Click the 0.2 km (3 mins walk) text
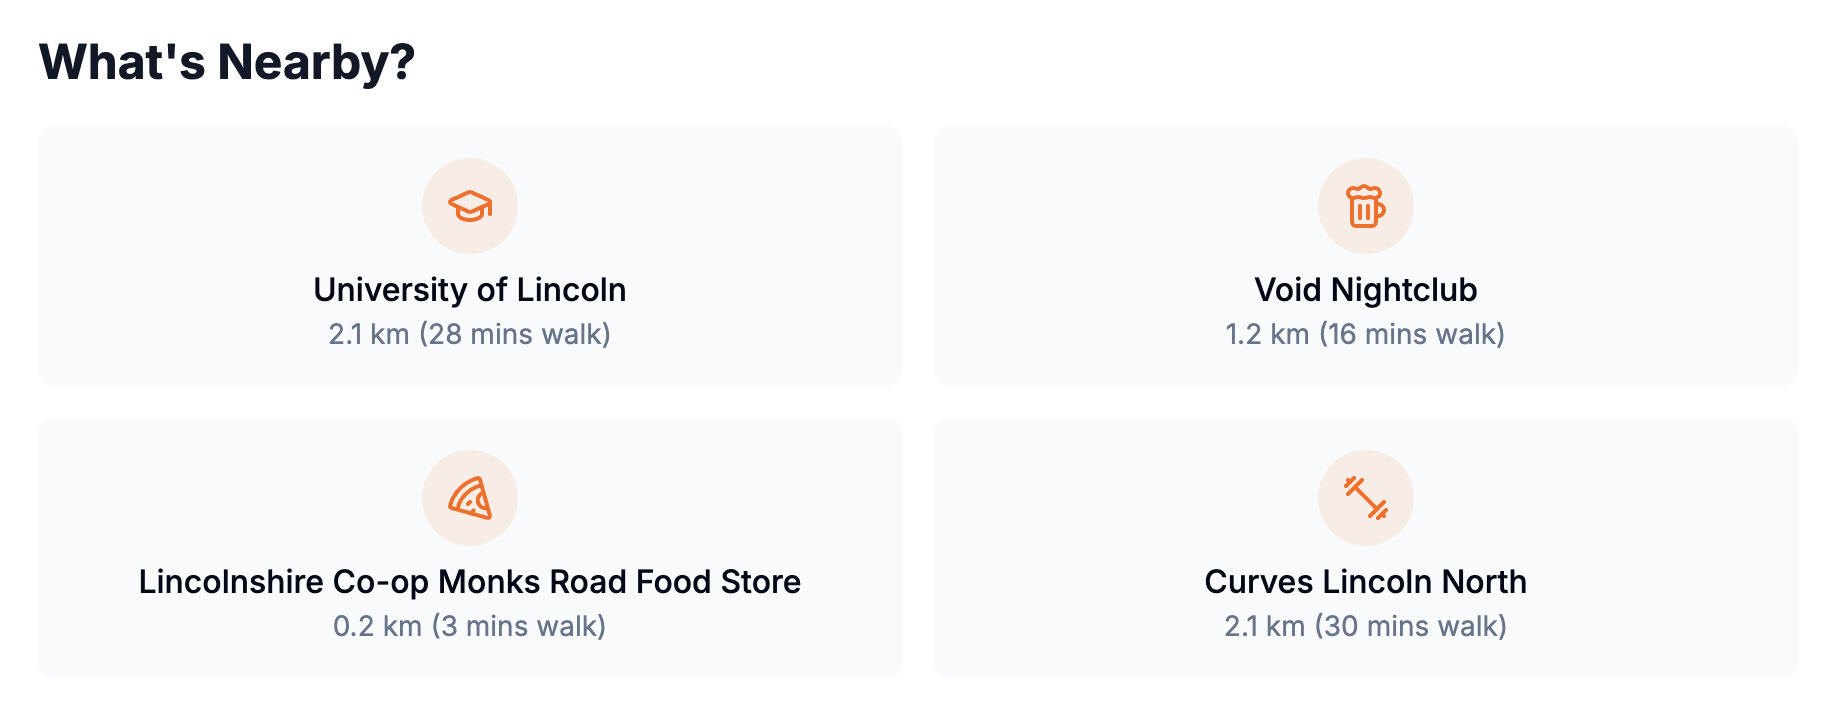Image resolution: width=1834 pixels, height=718 pixels. 470,626
